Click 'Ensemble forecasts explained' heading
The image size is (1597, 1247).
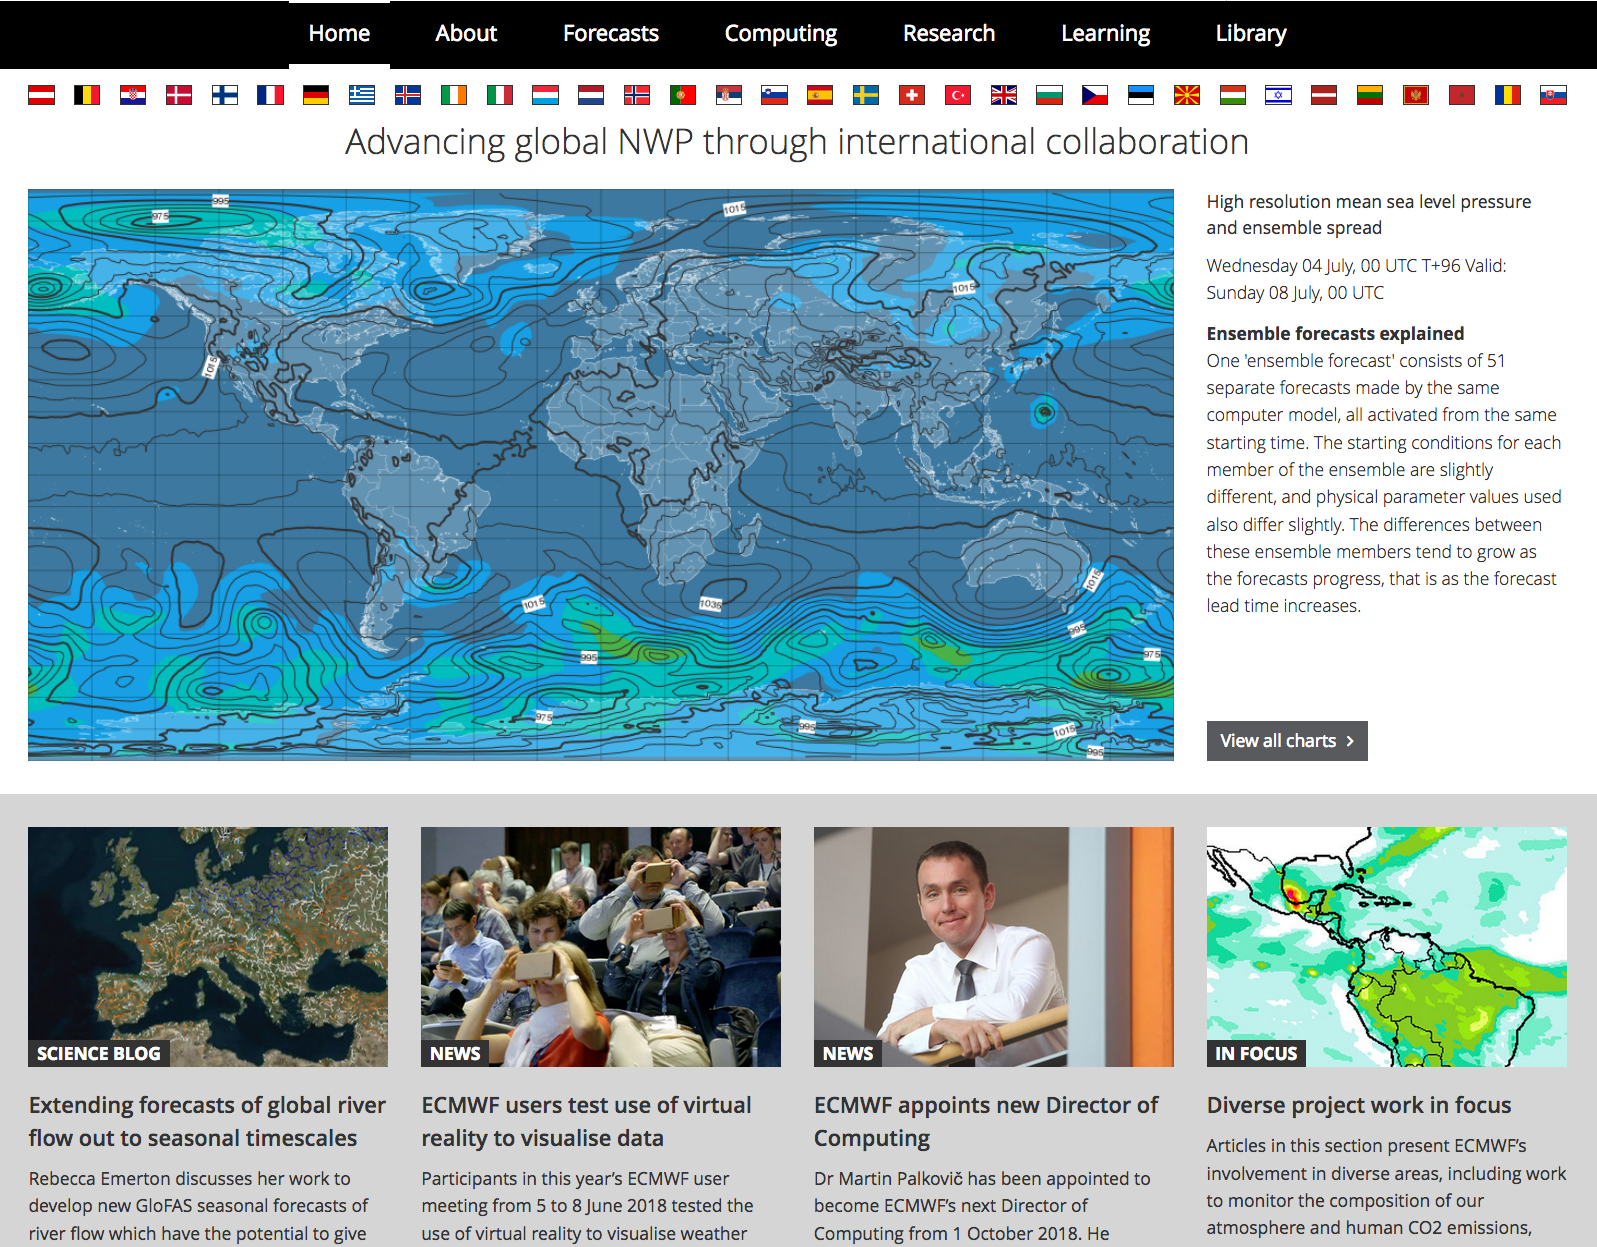coord(1335,334)
